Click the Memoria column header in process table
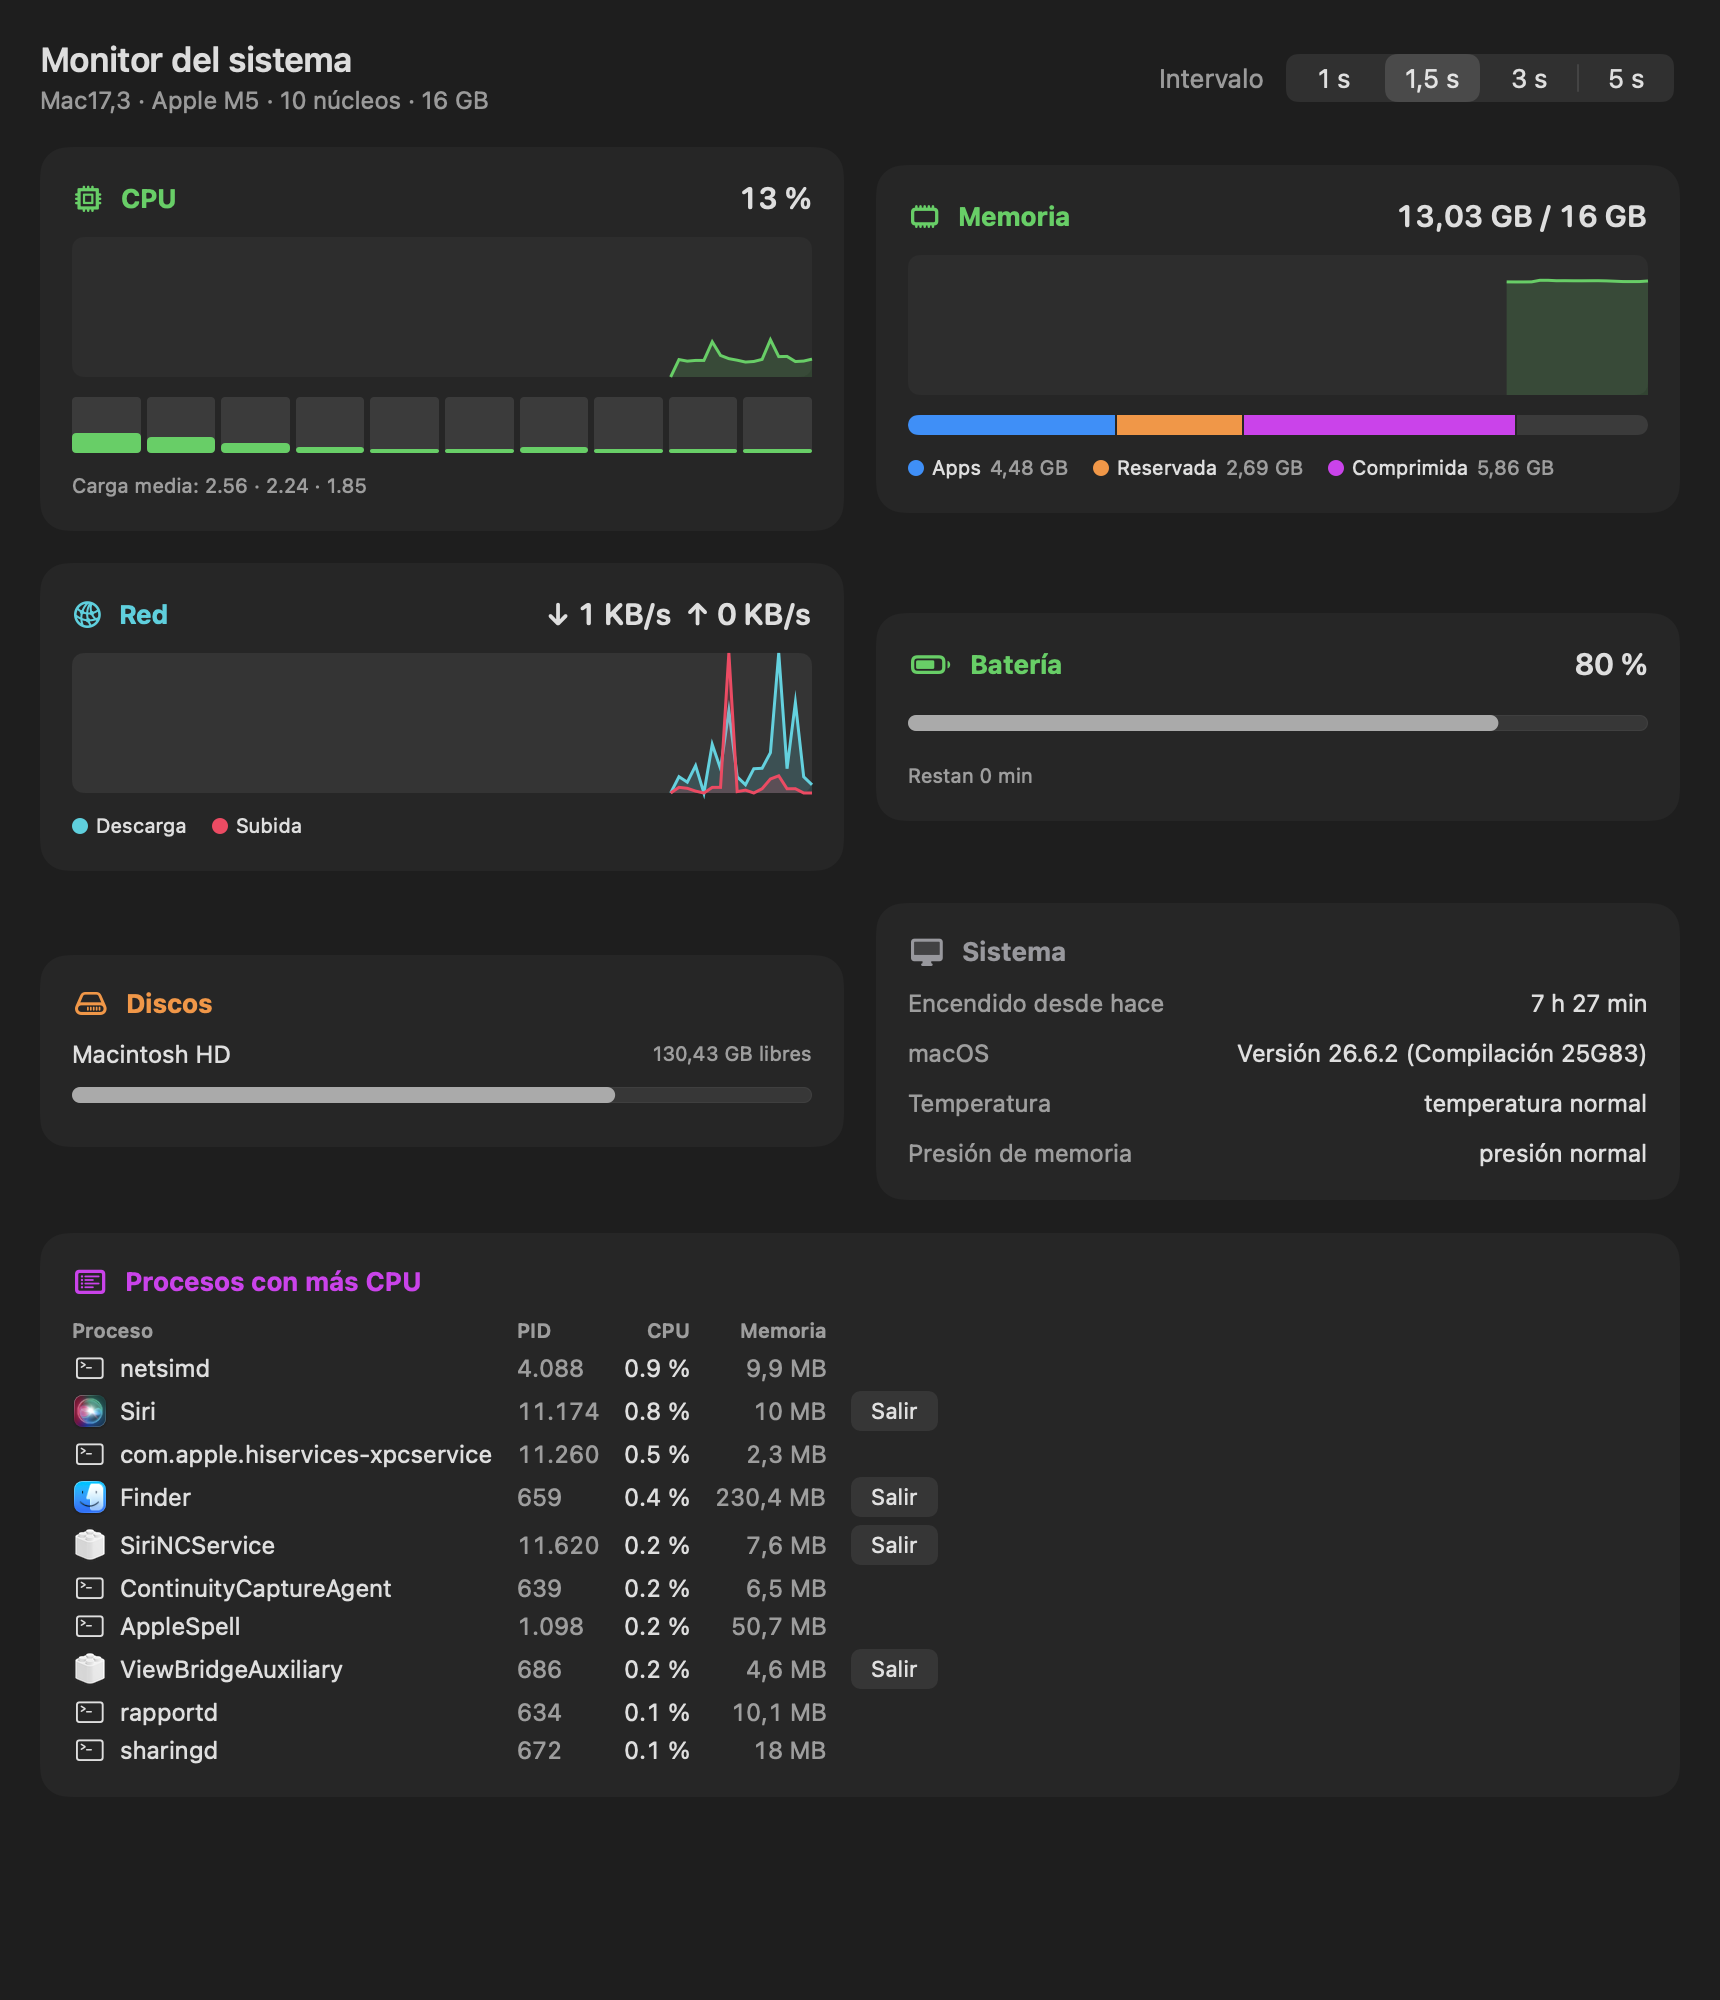 783,1331
